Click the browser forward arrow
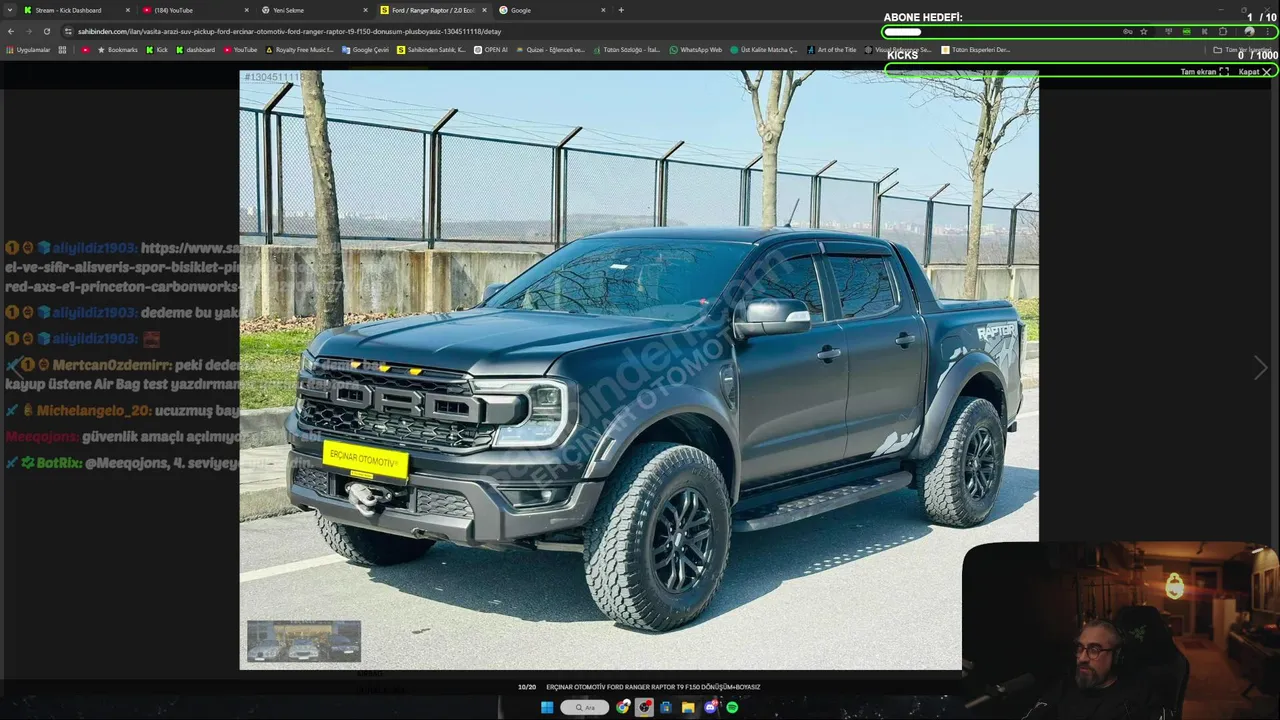 pyautogui.click(x=29, y=31)
